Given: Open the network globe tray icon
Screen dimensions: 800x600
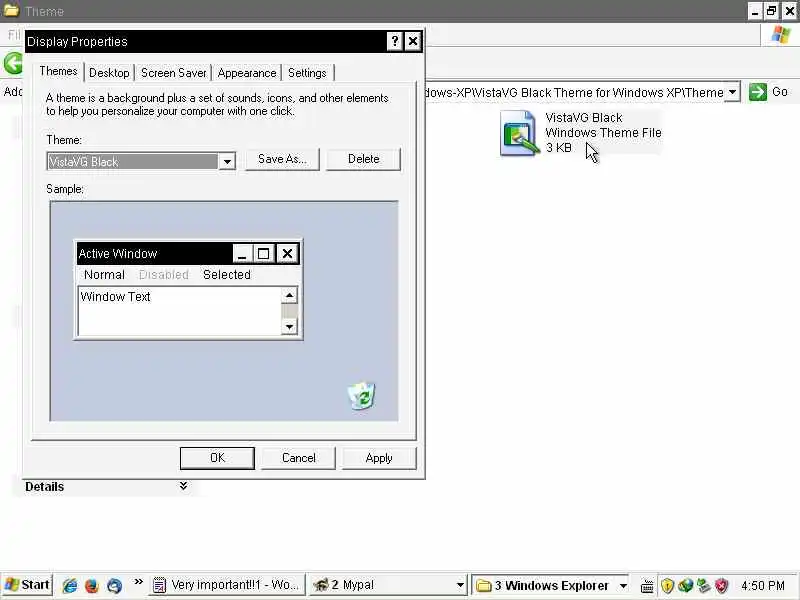Looking at the screenshot, I should pos(685,585).
